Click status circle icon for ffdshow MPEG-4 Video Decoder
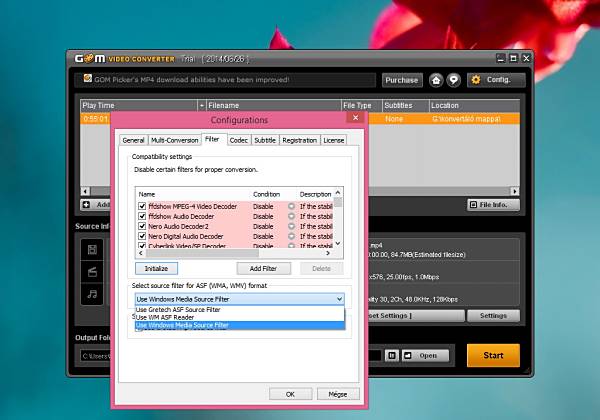The width and height of the screenshot is (600, 420). coord(292,206)
